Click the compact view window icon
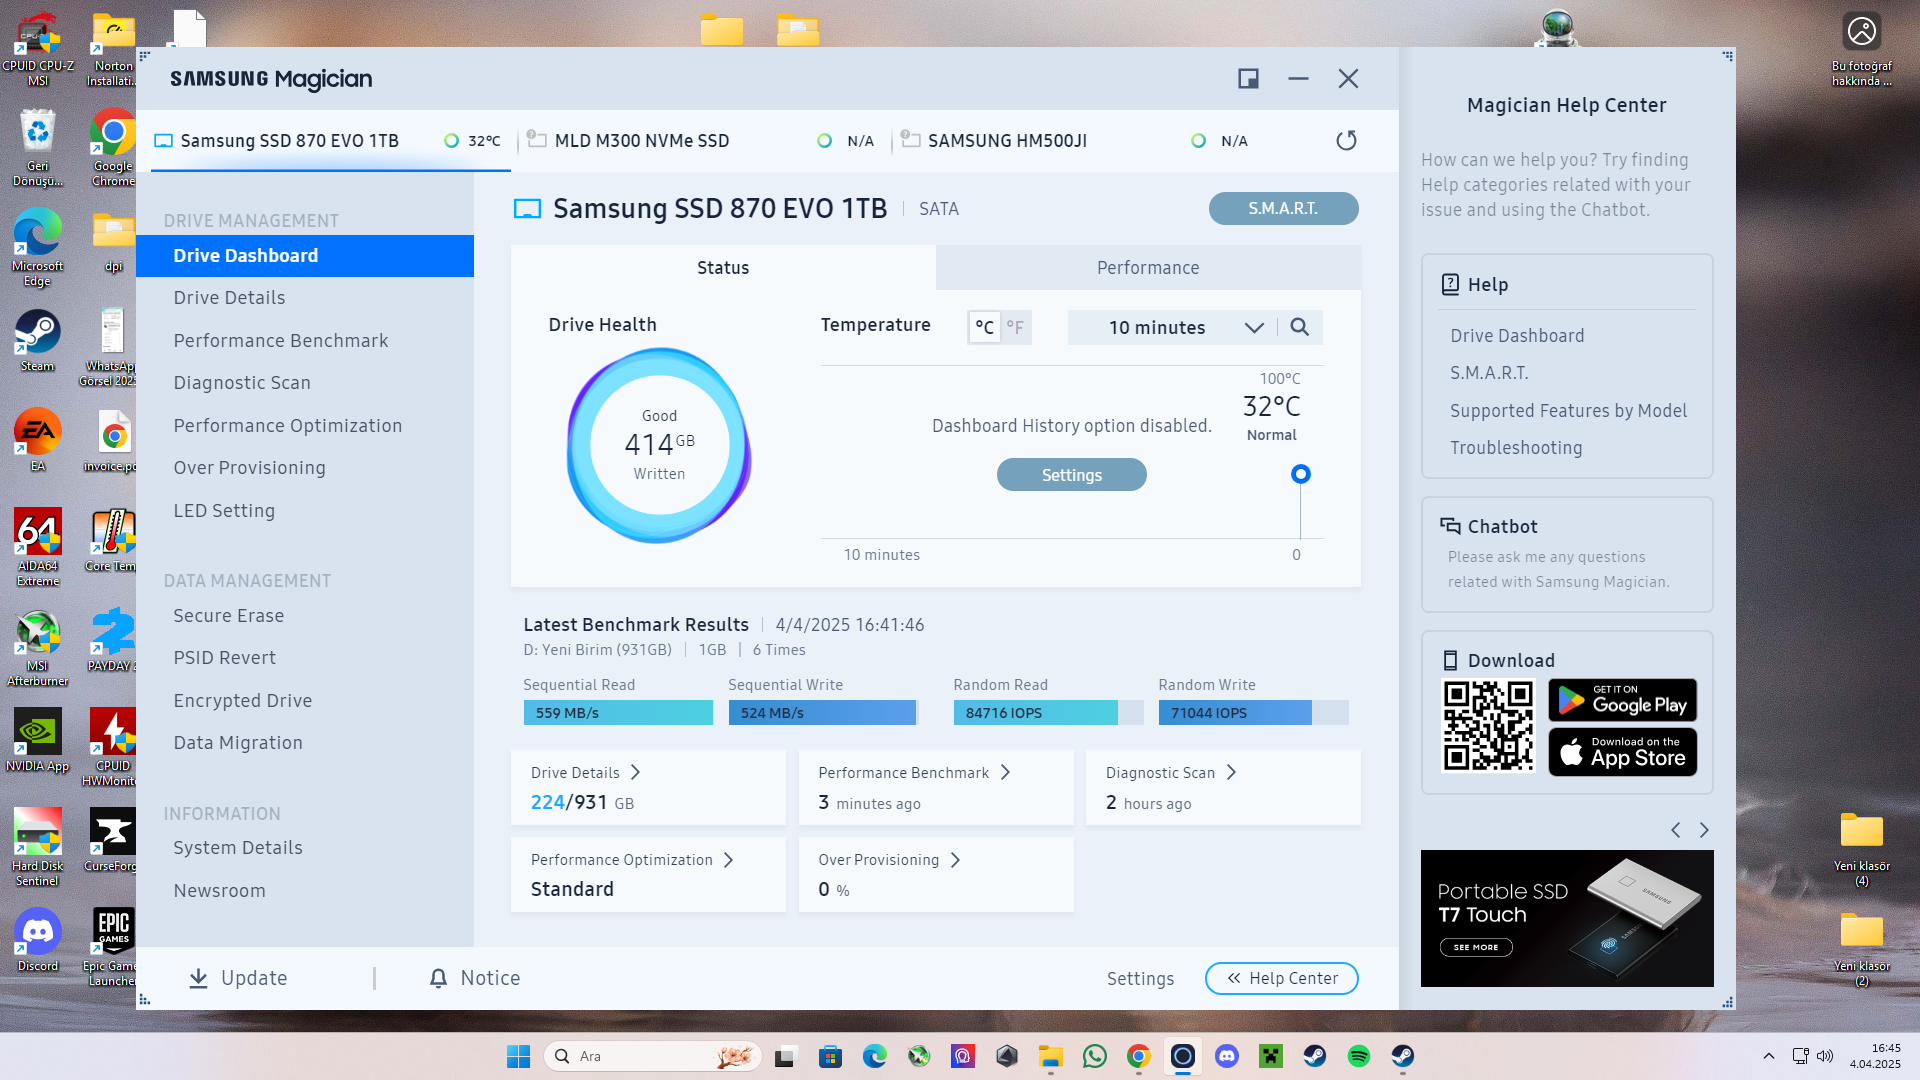1920x1080 pixels. pyautogui.click(x=1248, y=79)
